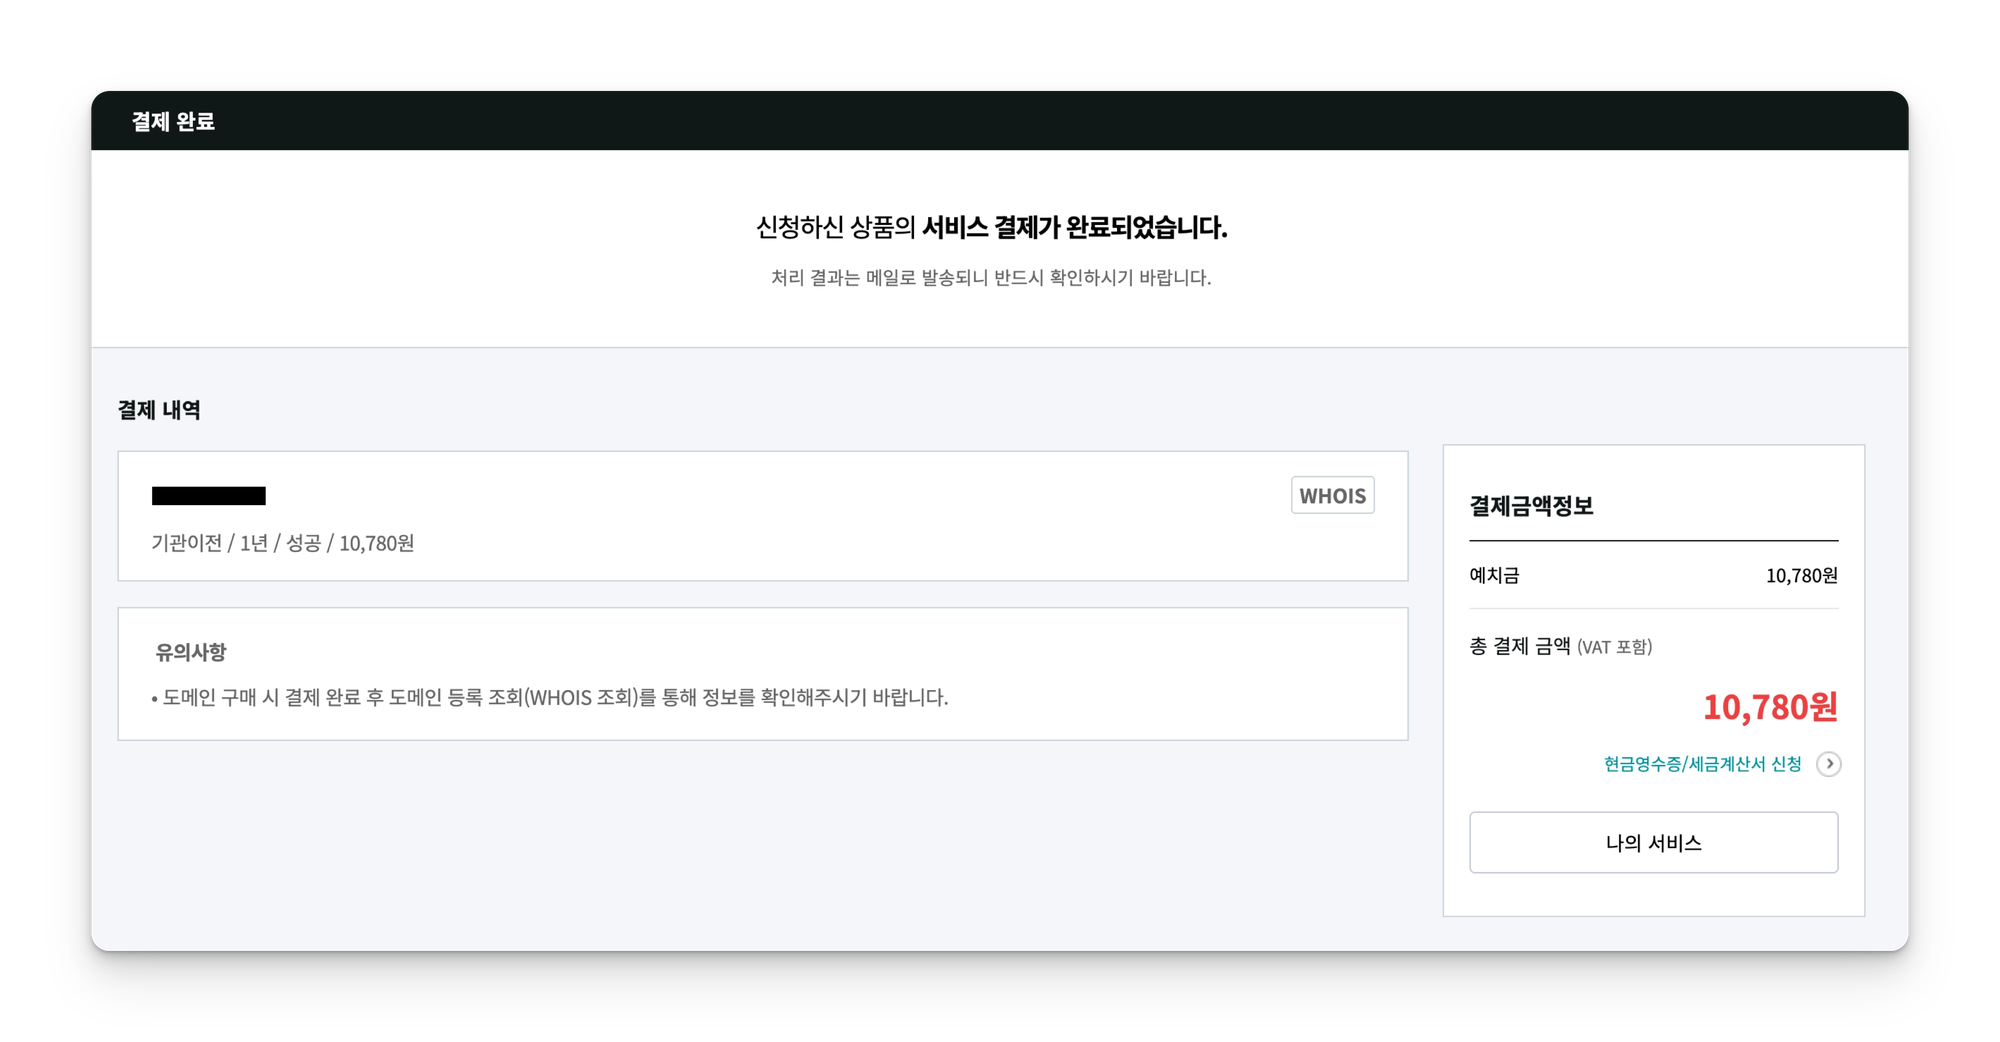Click the (VAT 포함) text
The height and width of the screenshot is (1042, 2000).
(x=1614, y=648)
